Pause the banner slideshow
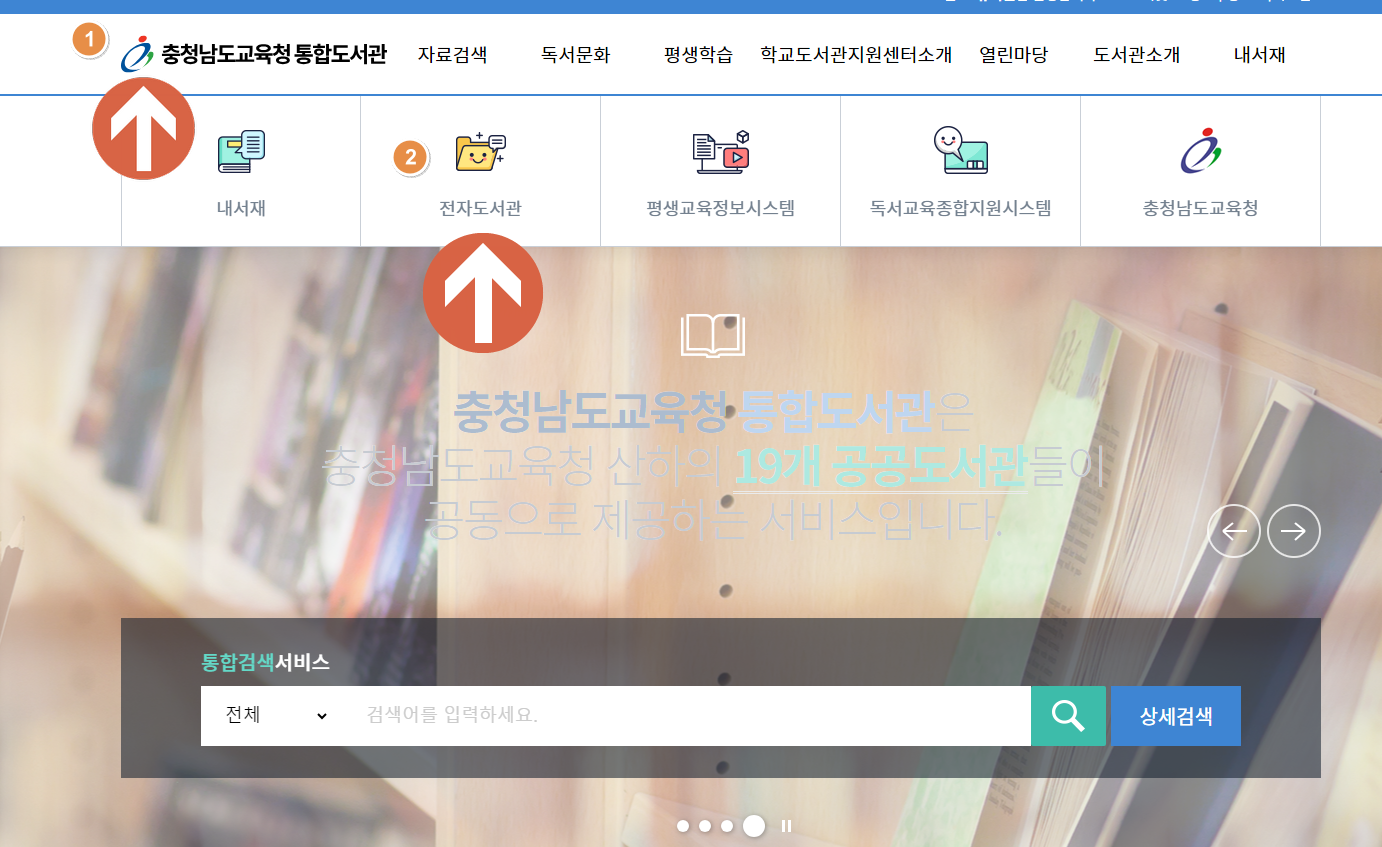The height and width of the screenshot is (847, 1382). tap(787, 826)
